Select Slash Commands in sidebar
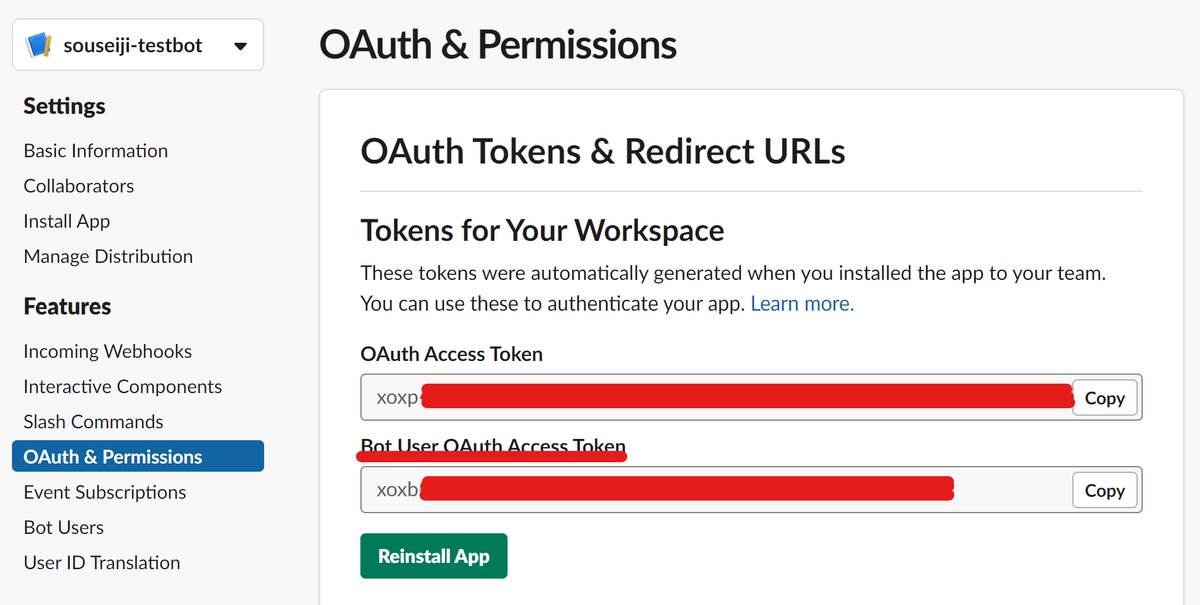 [94, 422]
